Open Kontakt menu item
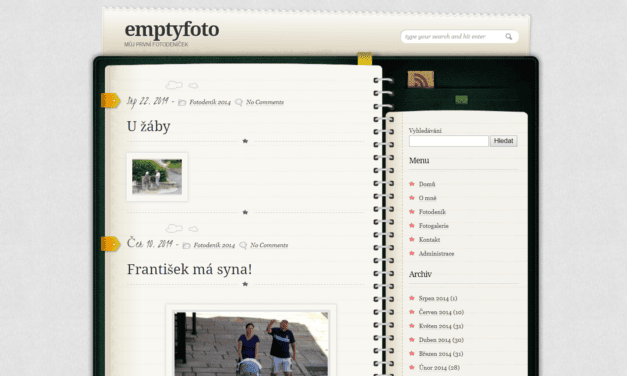The height and width of the screenshot is (376, 627). click(429, 240)
